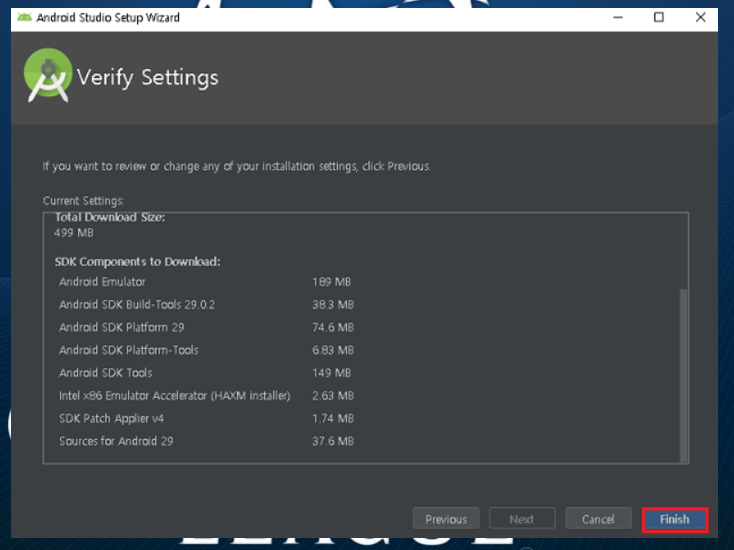
Task: Close the Android Studio Setup Wizard
Action: pyautogui.click(x=700, y=17)
